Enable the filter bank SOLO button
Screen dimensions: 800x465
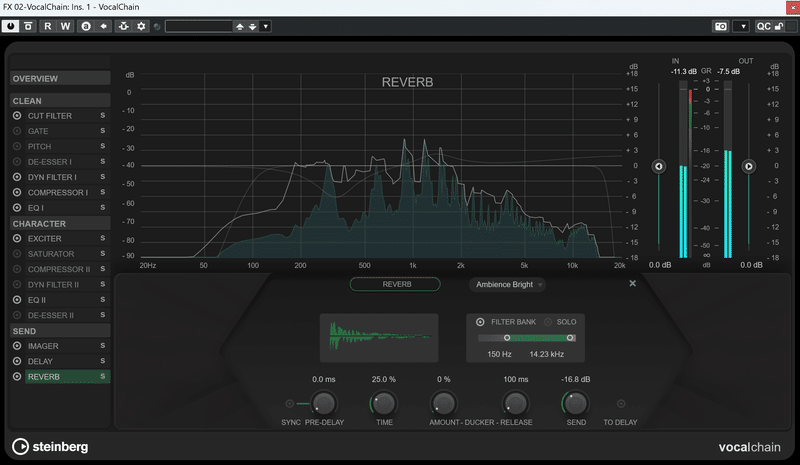(x=548, y=322)
